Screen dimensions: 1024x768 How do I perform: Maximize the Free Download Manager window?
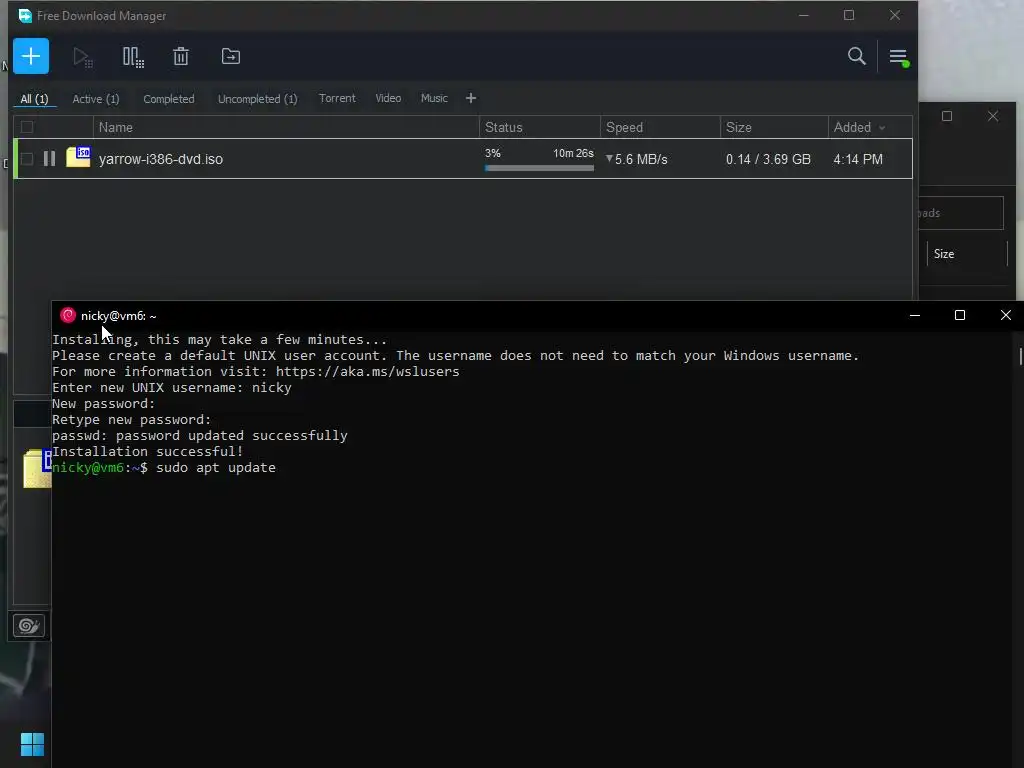point(849,15)
